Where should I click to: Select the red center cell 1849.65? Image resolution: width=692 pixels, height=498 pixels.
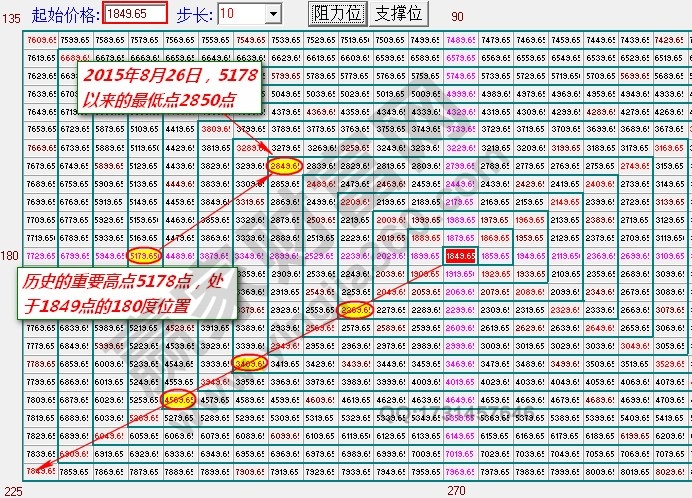(461, 255)
